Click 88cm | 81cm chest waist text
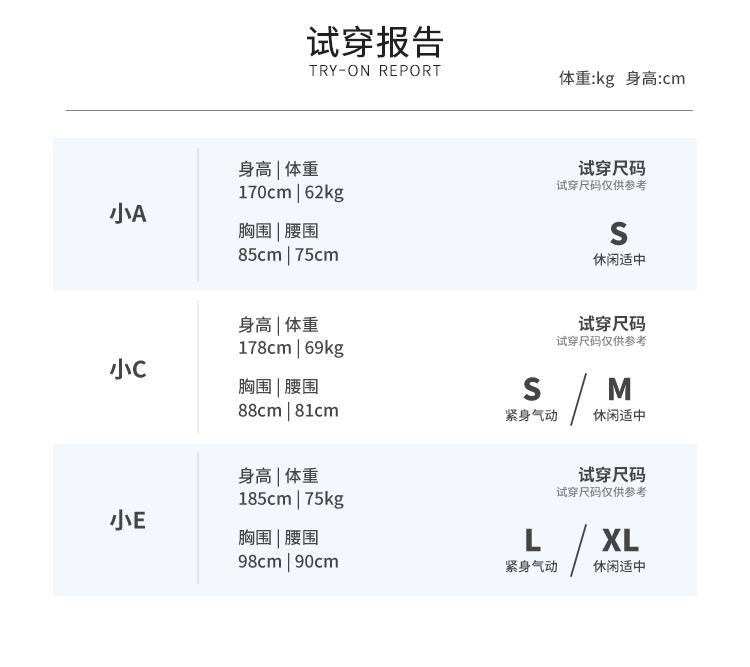The width and height of the screenshot is (750, 667). click(x=288, y=410)
